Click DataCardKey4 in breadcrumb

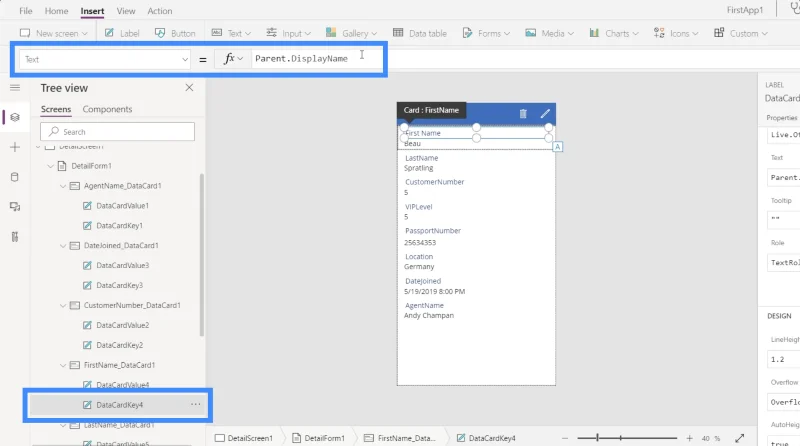tap(487, 438)
